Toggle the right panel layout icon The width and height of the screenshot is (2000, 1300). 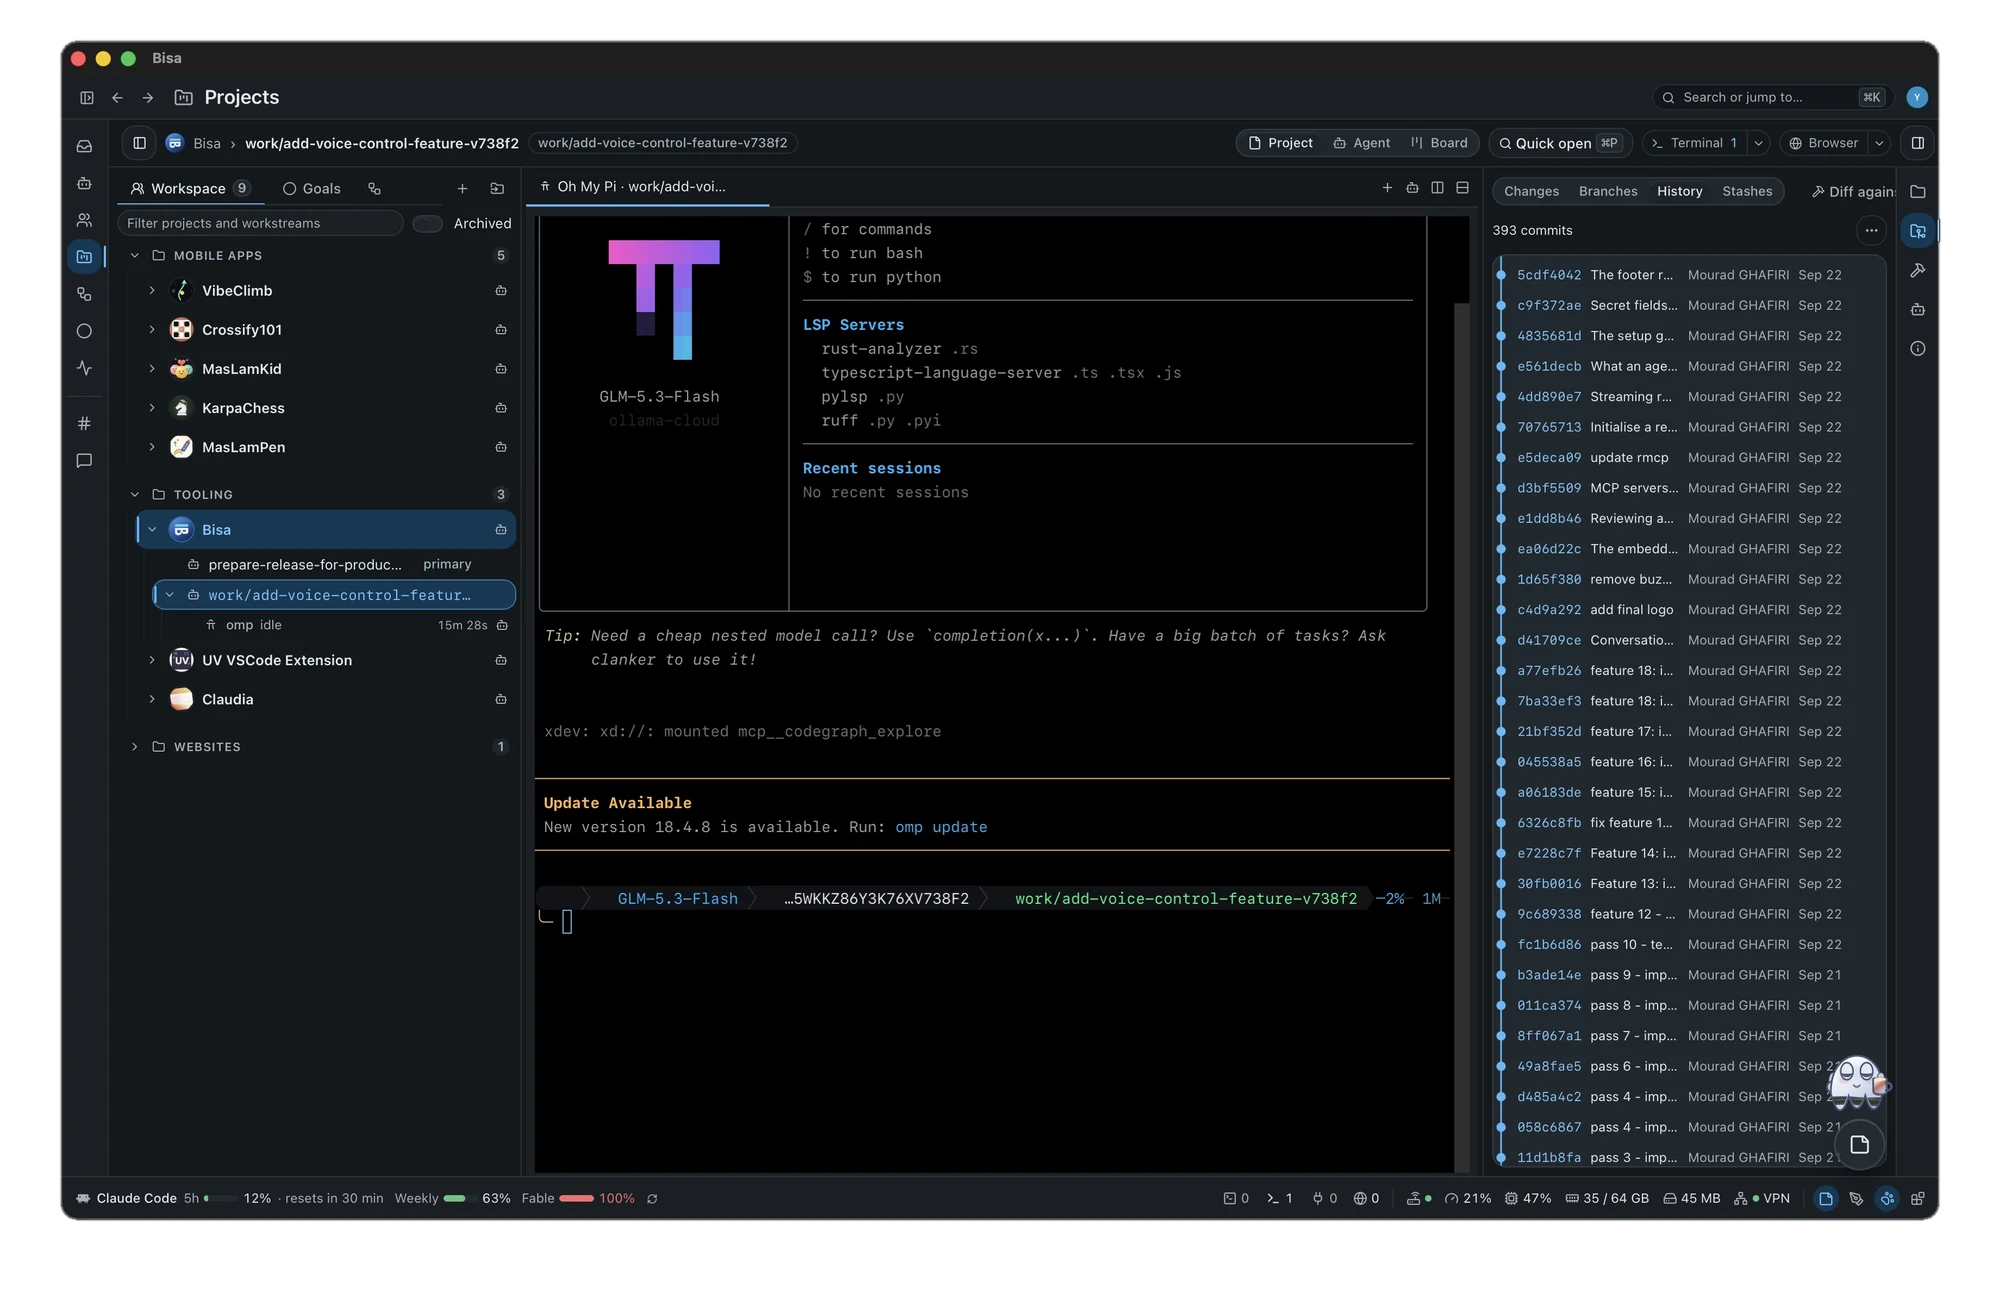tap(1917, 143)
